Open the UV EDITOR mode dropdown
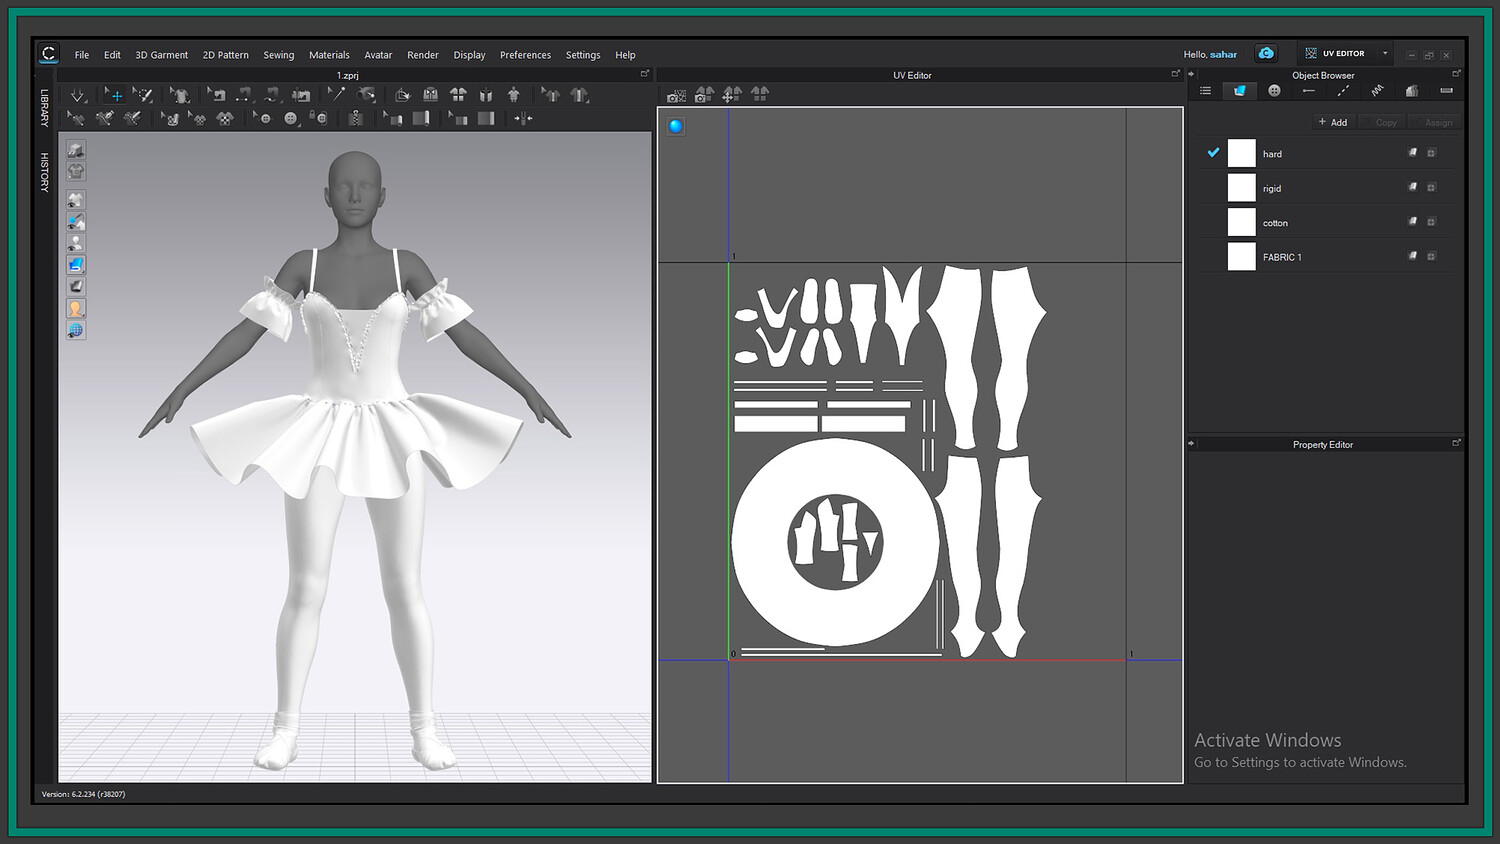This screenshot has width=1500, height=844. click(1385, 54)
